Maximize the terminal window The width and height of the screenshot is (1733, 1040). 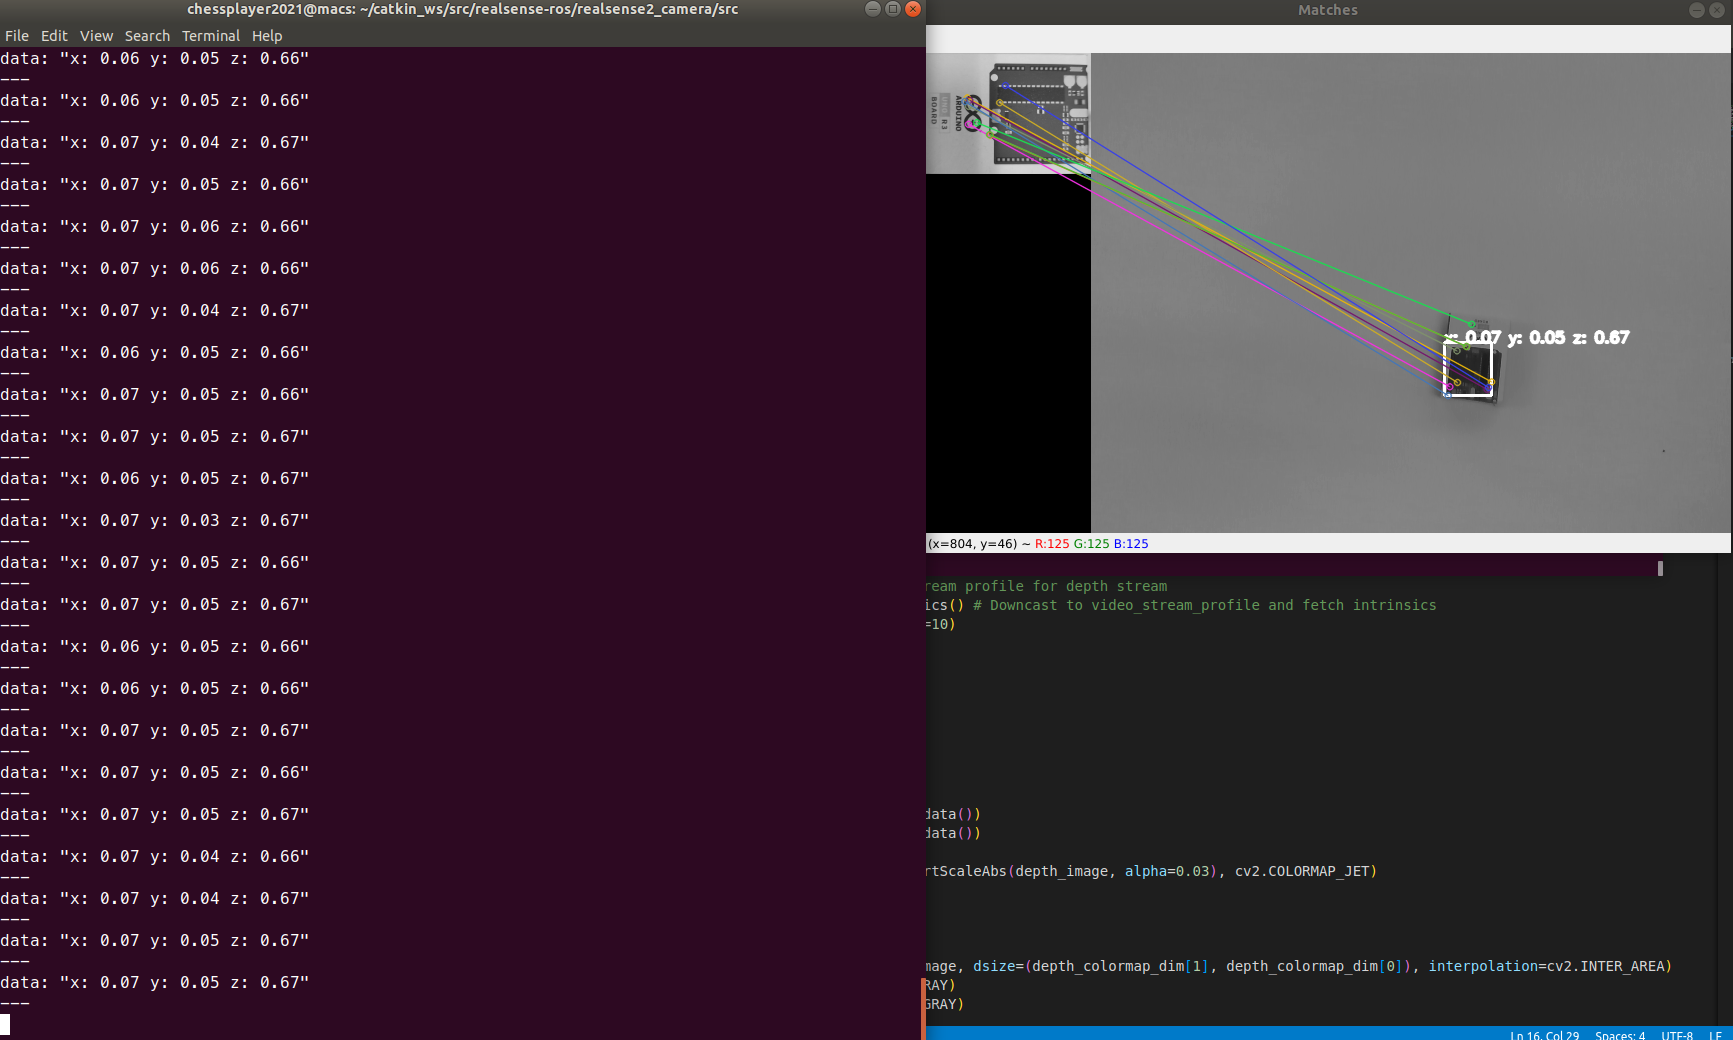pyautogui.click(x=891, y=9)
